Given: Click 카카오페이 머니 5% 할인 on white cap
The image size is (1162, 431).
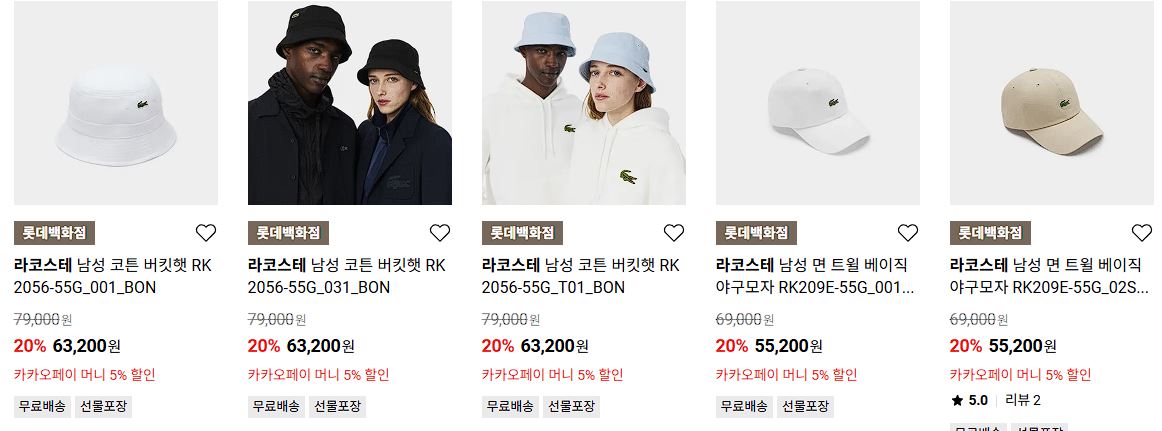Looking at the screenshot, I should (786, 375).
